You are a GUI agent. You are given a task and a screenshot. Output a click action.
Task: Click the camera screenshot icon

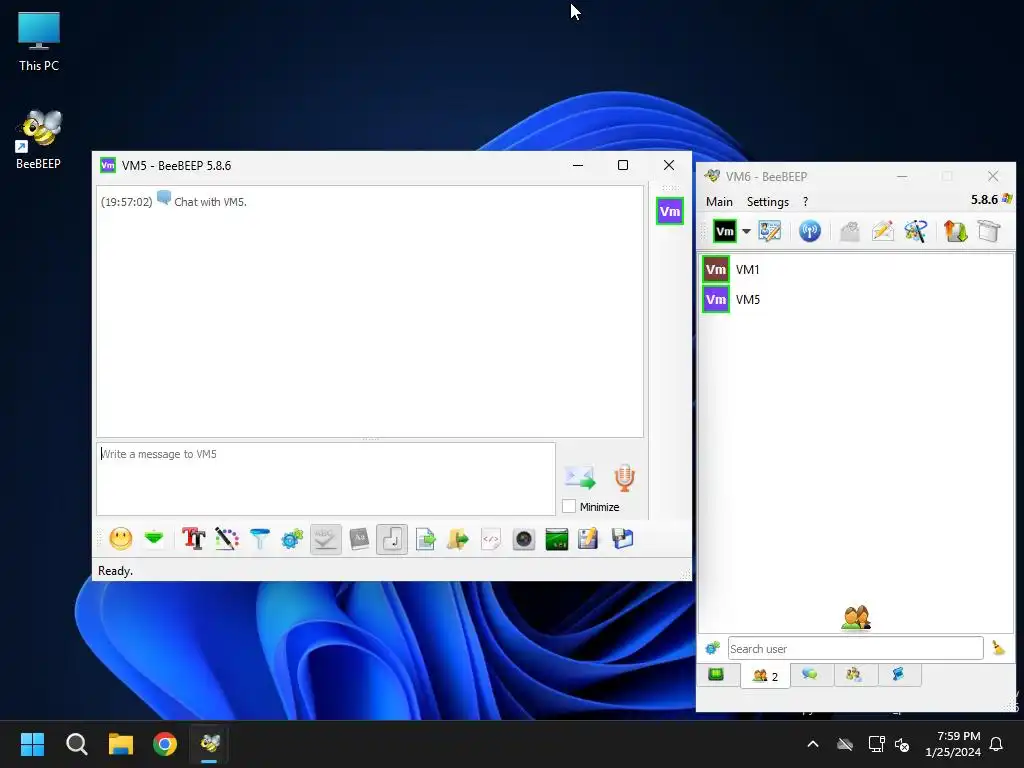coord(524,539)
